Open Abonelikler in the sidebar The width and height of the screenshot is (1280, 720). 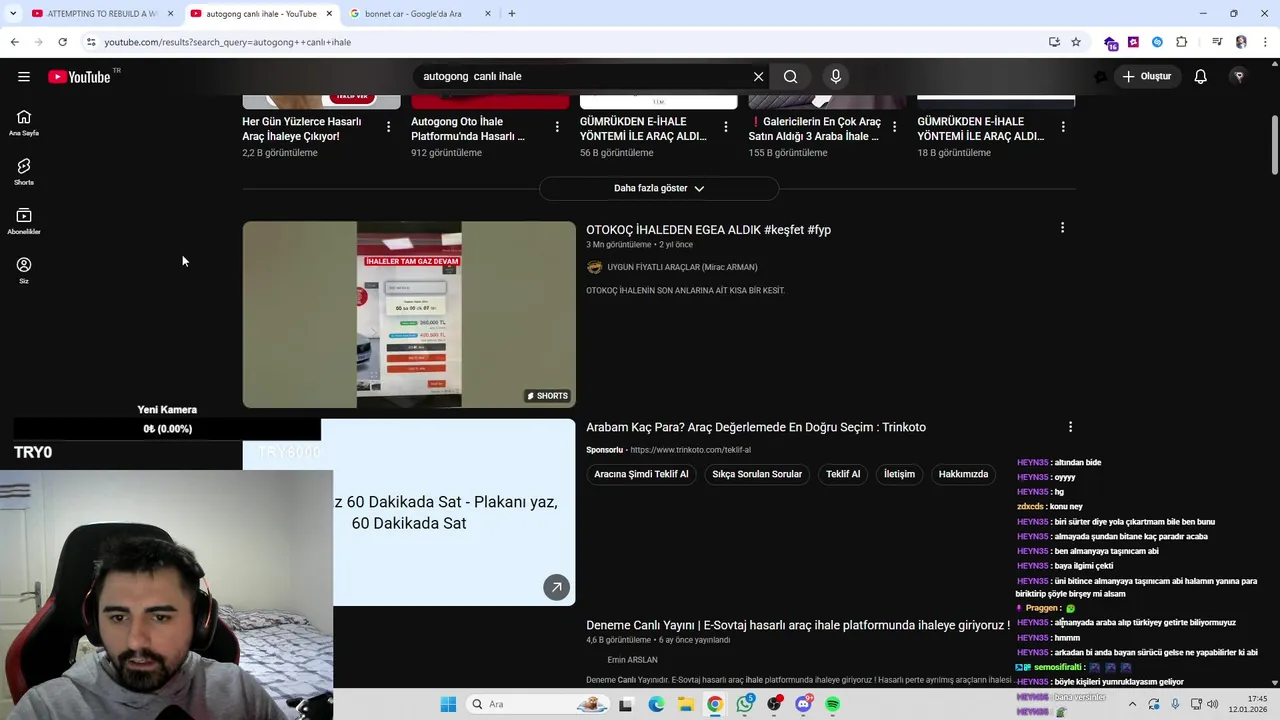click(x=24, y=221)
